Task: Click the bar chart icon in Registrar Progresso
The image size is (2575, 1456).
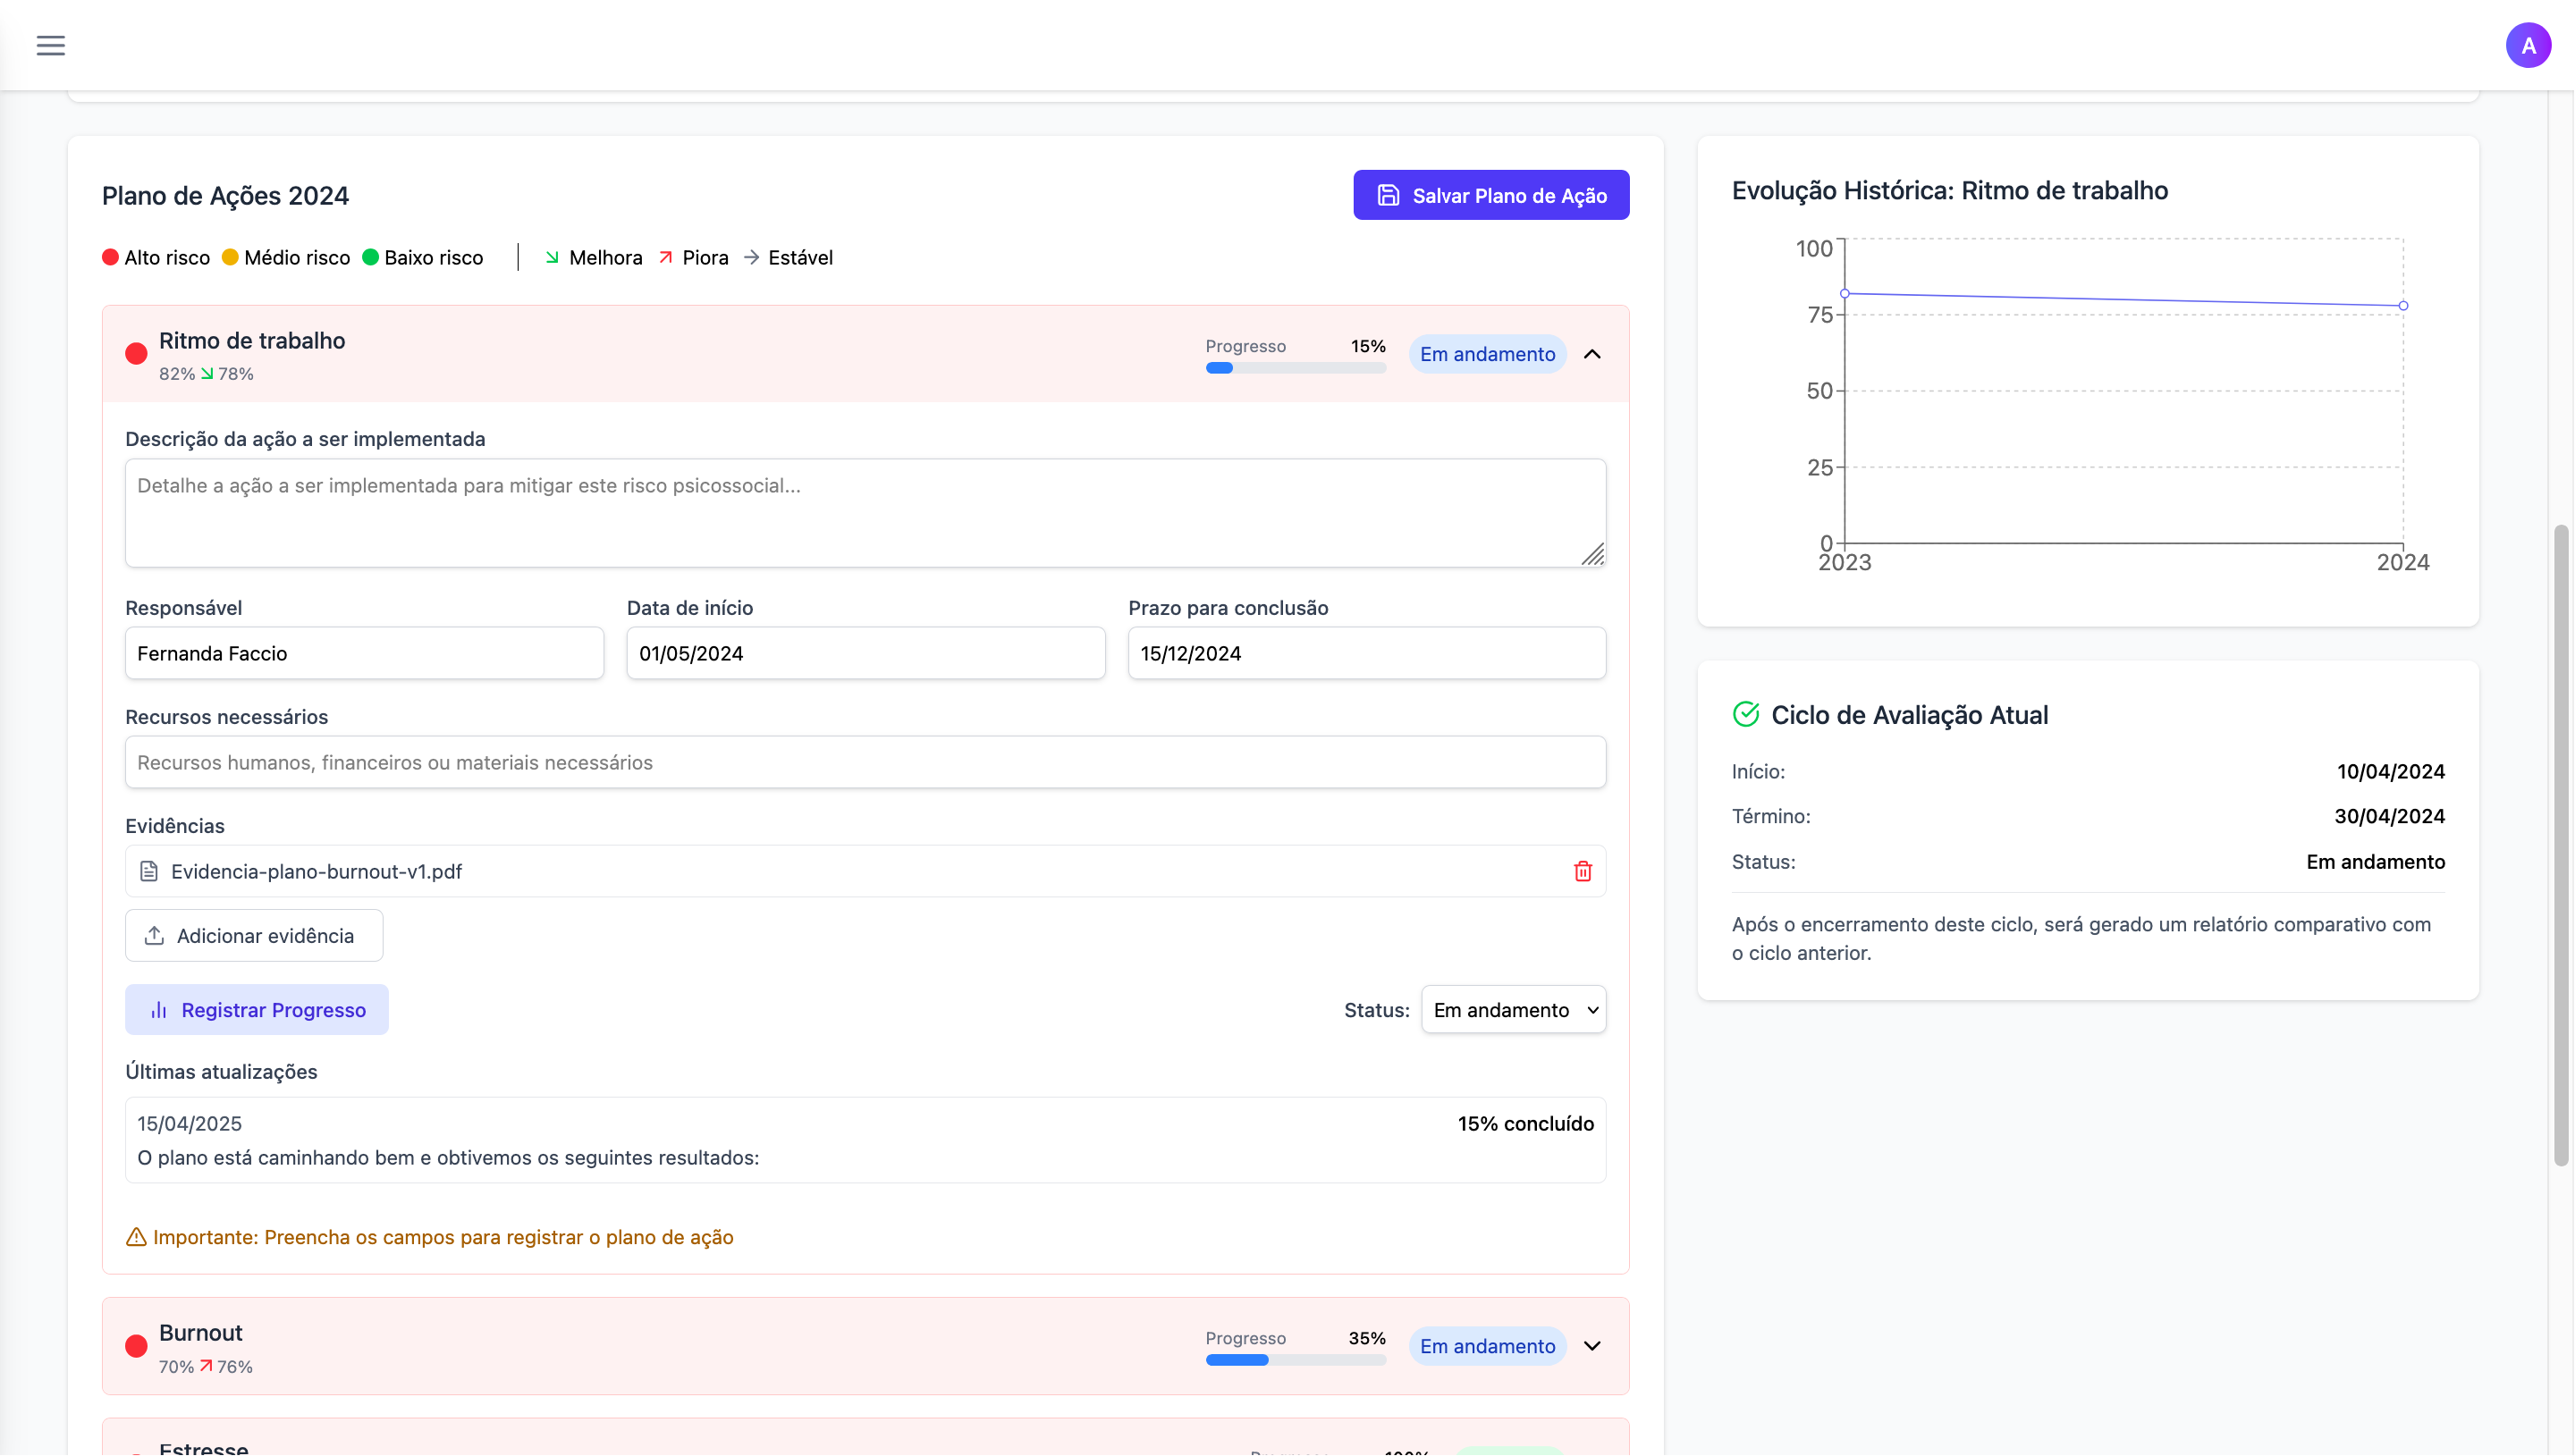Action: [x=160, y=1010]
